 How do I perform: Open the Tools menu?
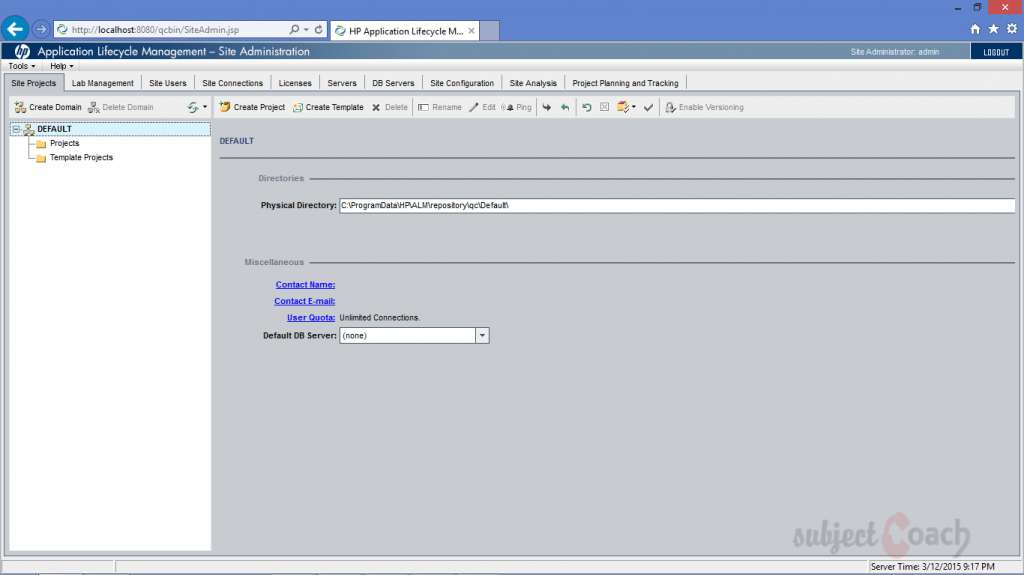coord(22,66)
